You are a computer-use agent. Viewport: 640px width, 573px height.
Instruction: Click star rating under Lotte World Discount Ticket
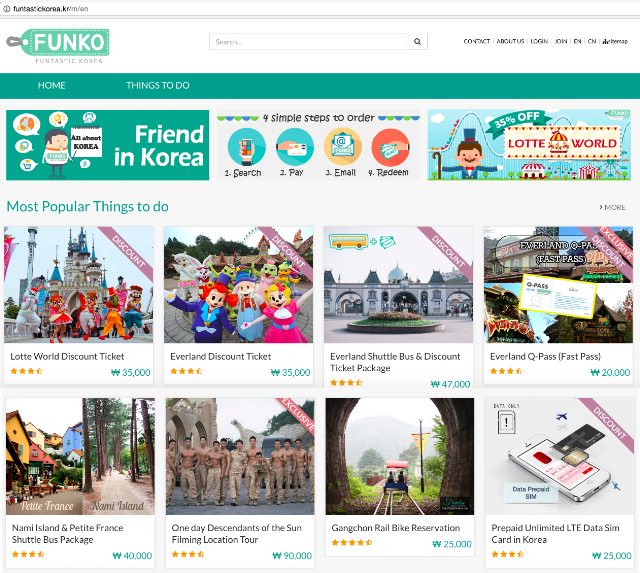click(27, 371)
